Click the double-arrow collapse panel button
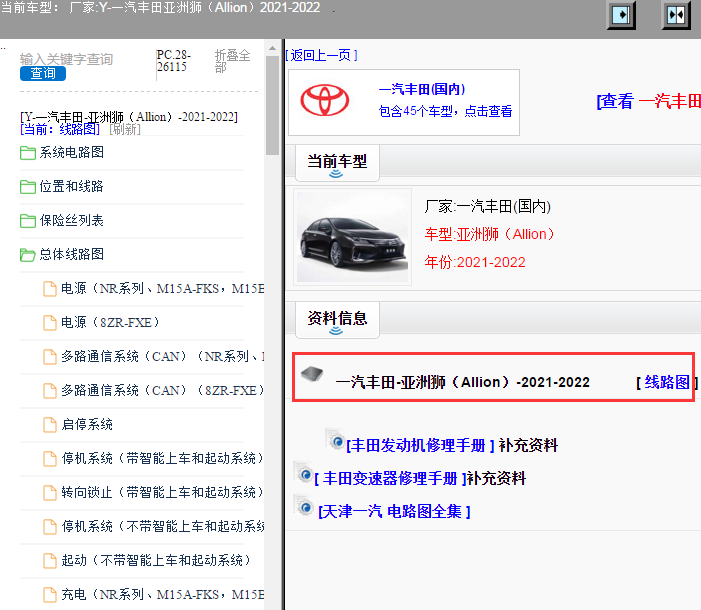701x610 pixels. 676,15
